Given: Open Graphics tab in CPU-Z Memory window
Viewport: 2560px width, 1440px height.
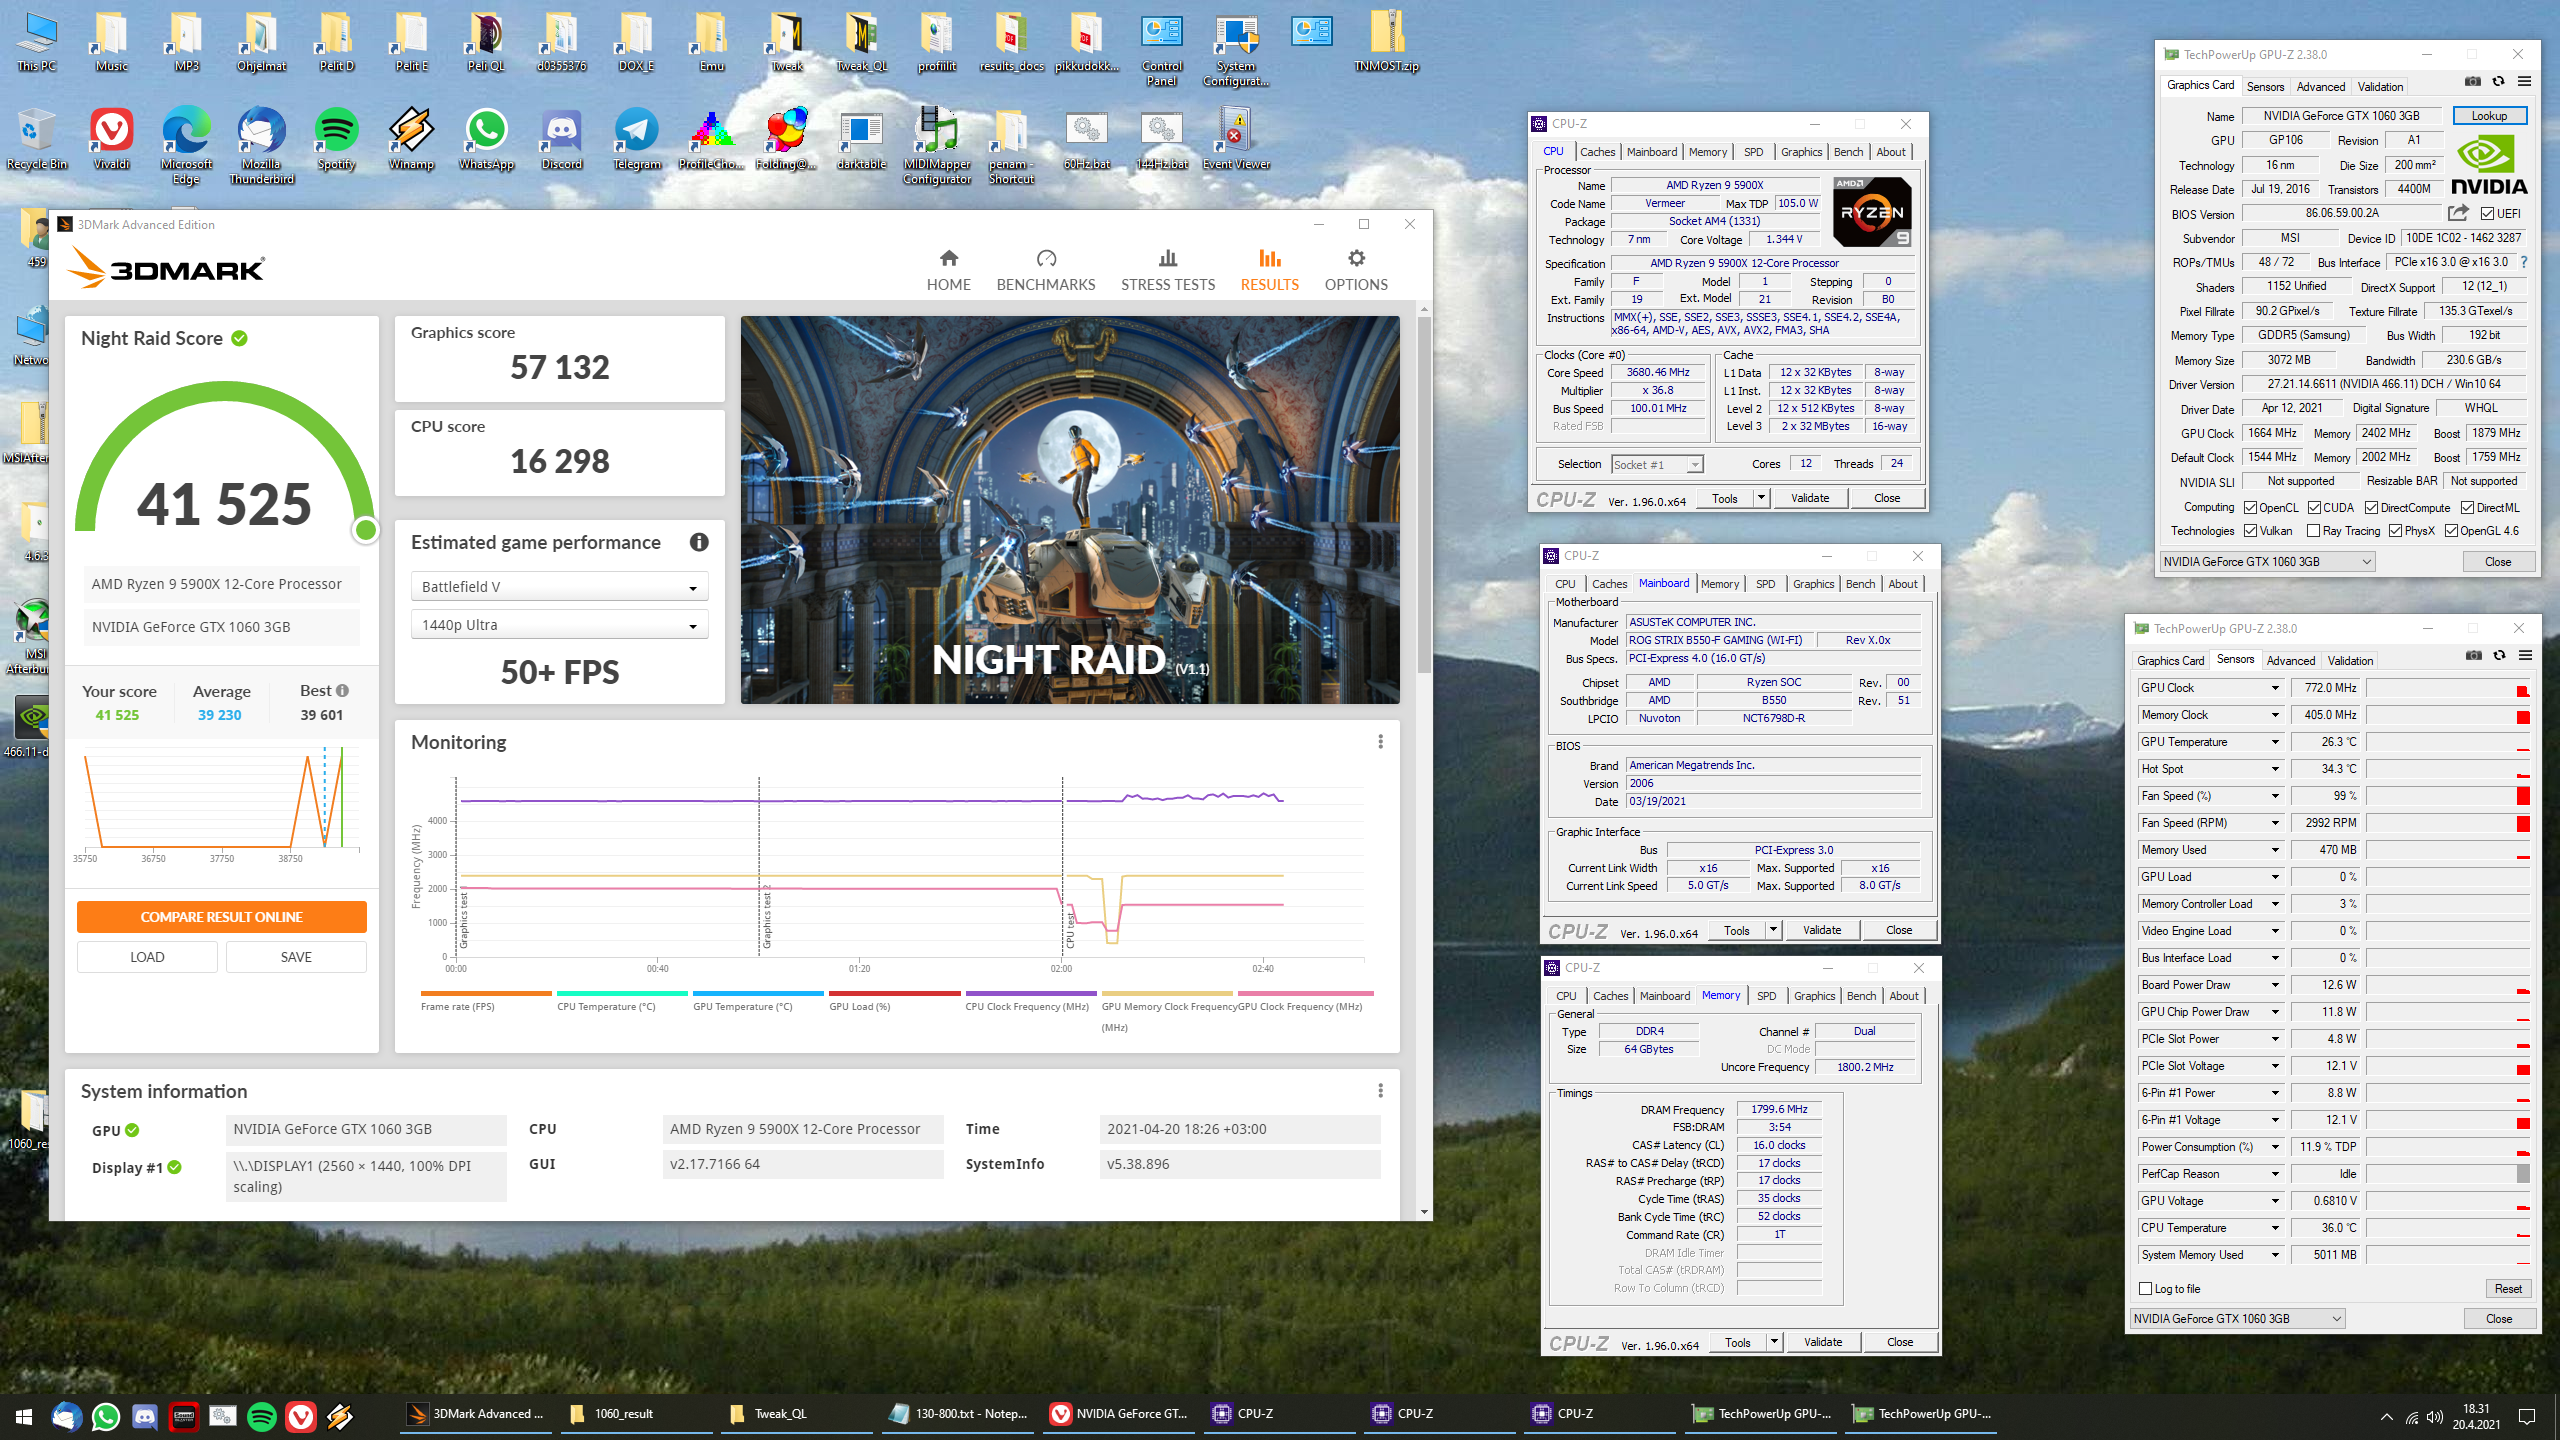Looking at the screenshot, I should pos(1814,996).
